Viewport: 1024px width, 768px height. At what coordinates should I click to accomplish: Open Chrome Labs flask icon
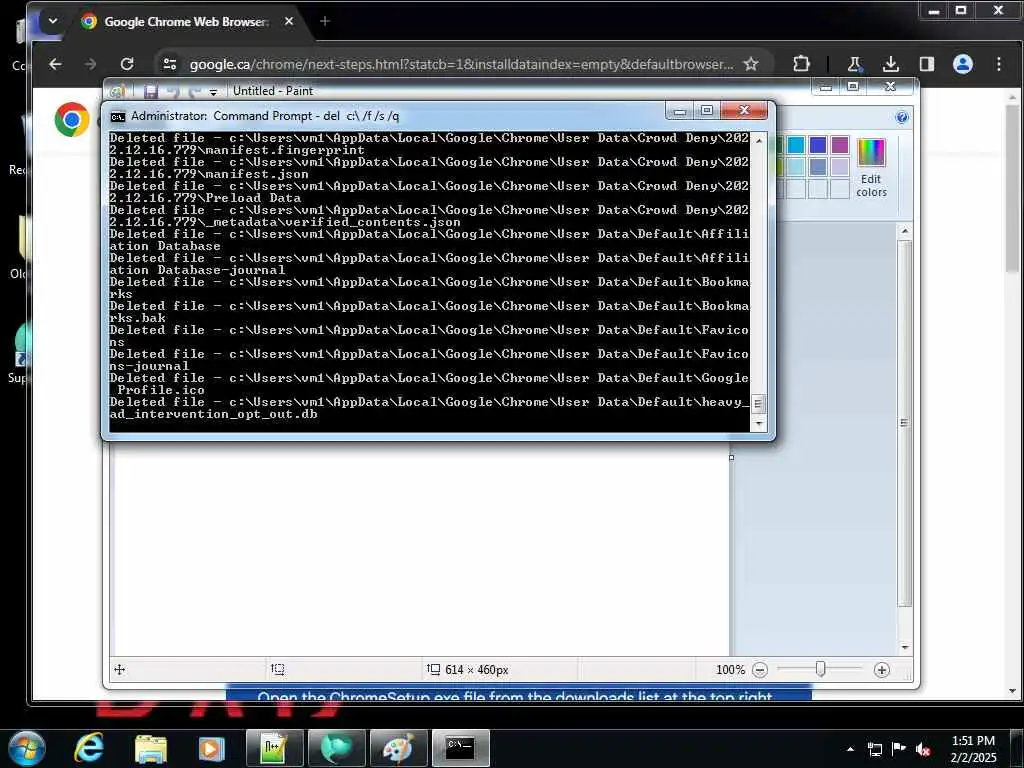(854, 64)
